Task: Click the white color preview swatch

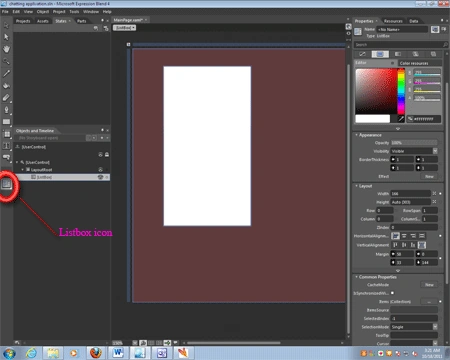Action: [373, 119]
